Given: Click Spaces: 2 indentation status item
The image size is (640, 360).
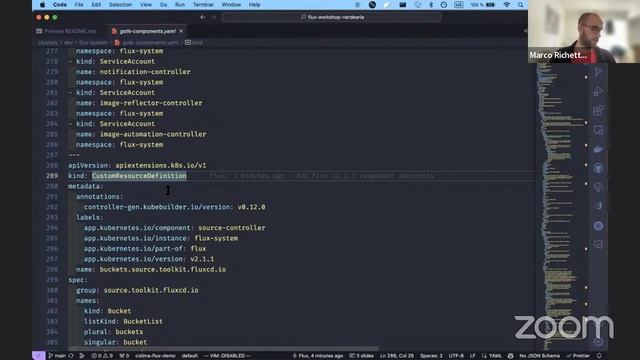Looking at the screenshot, I should click(431, 356).
